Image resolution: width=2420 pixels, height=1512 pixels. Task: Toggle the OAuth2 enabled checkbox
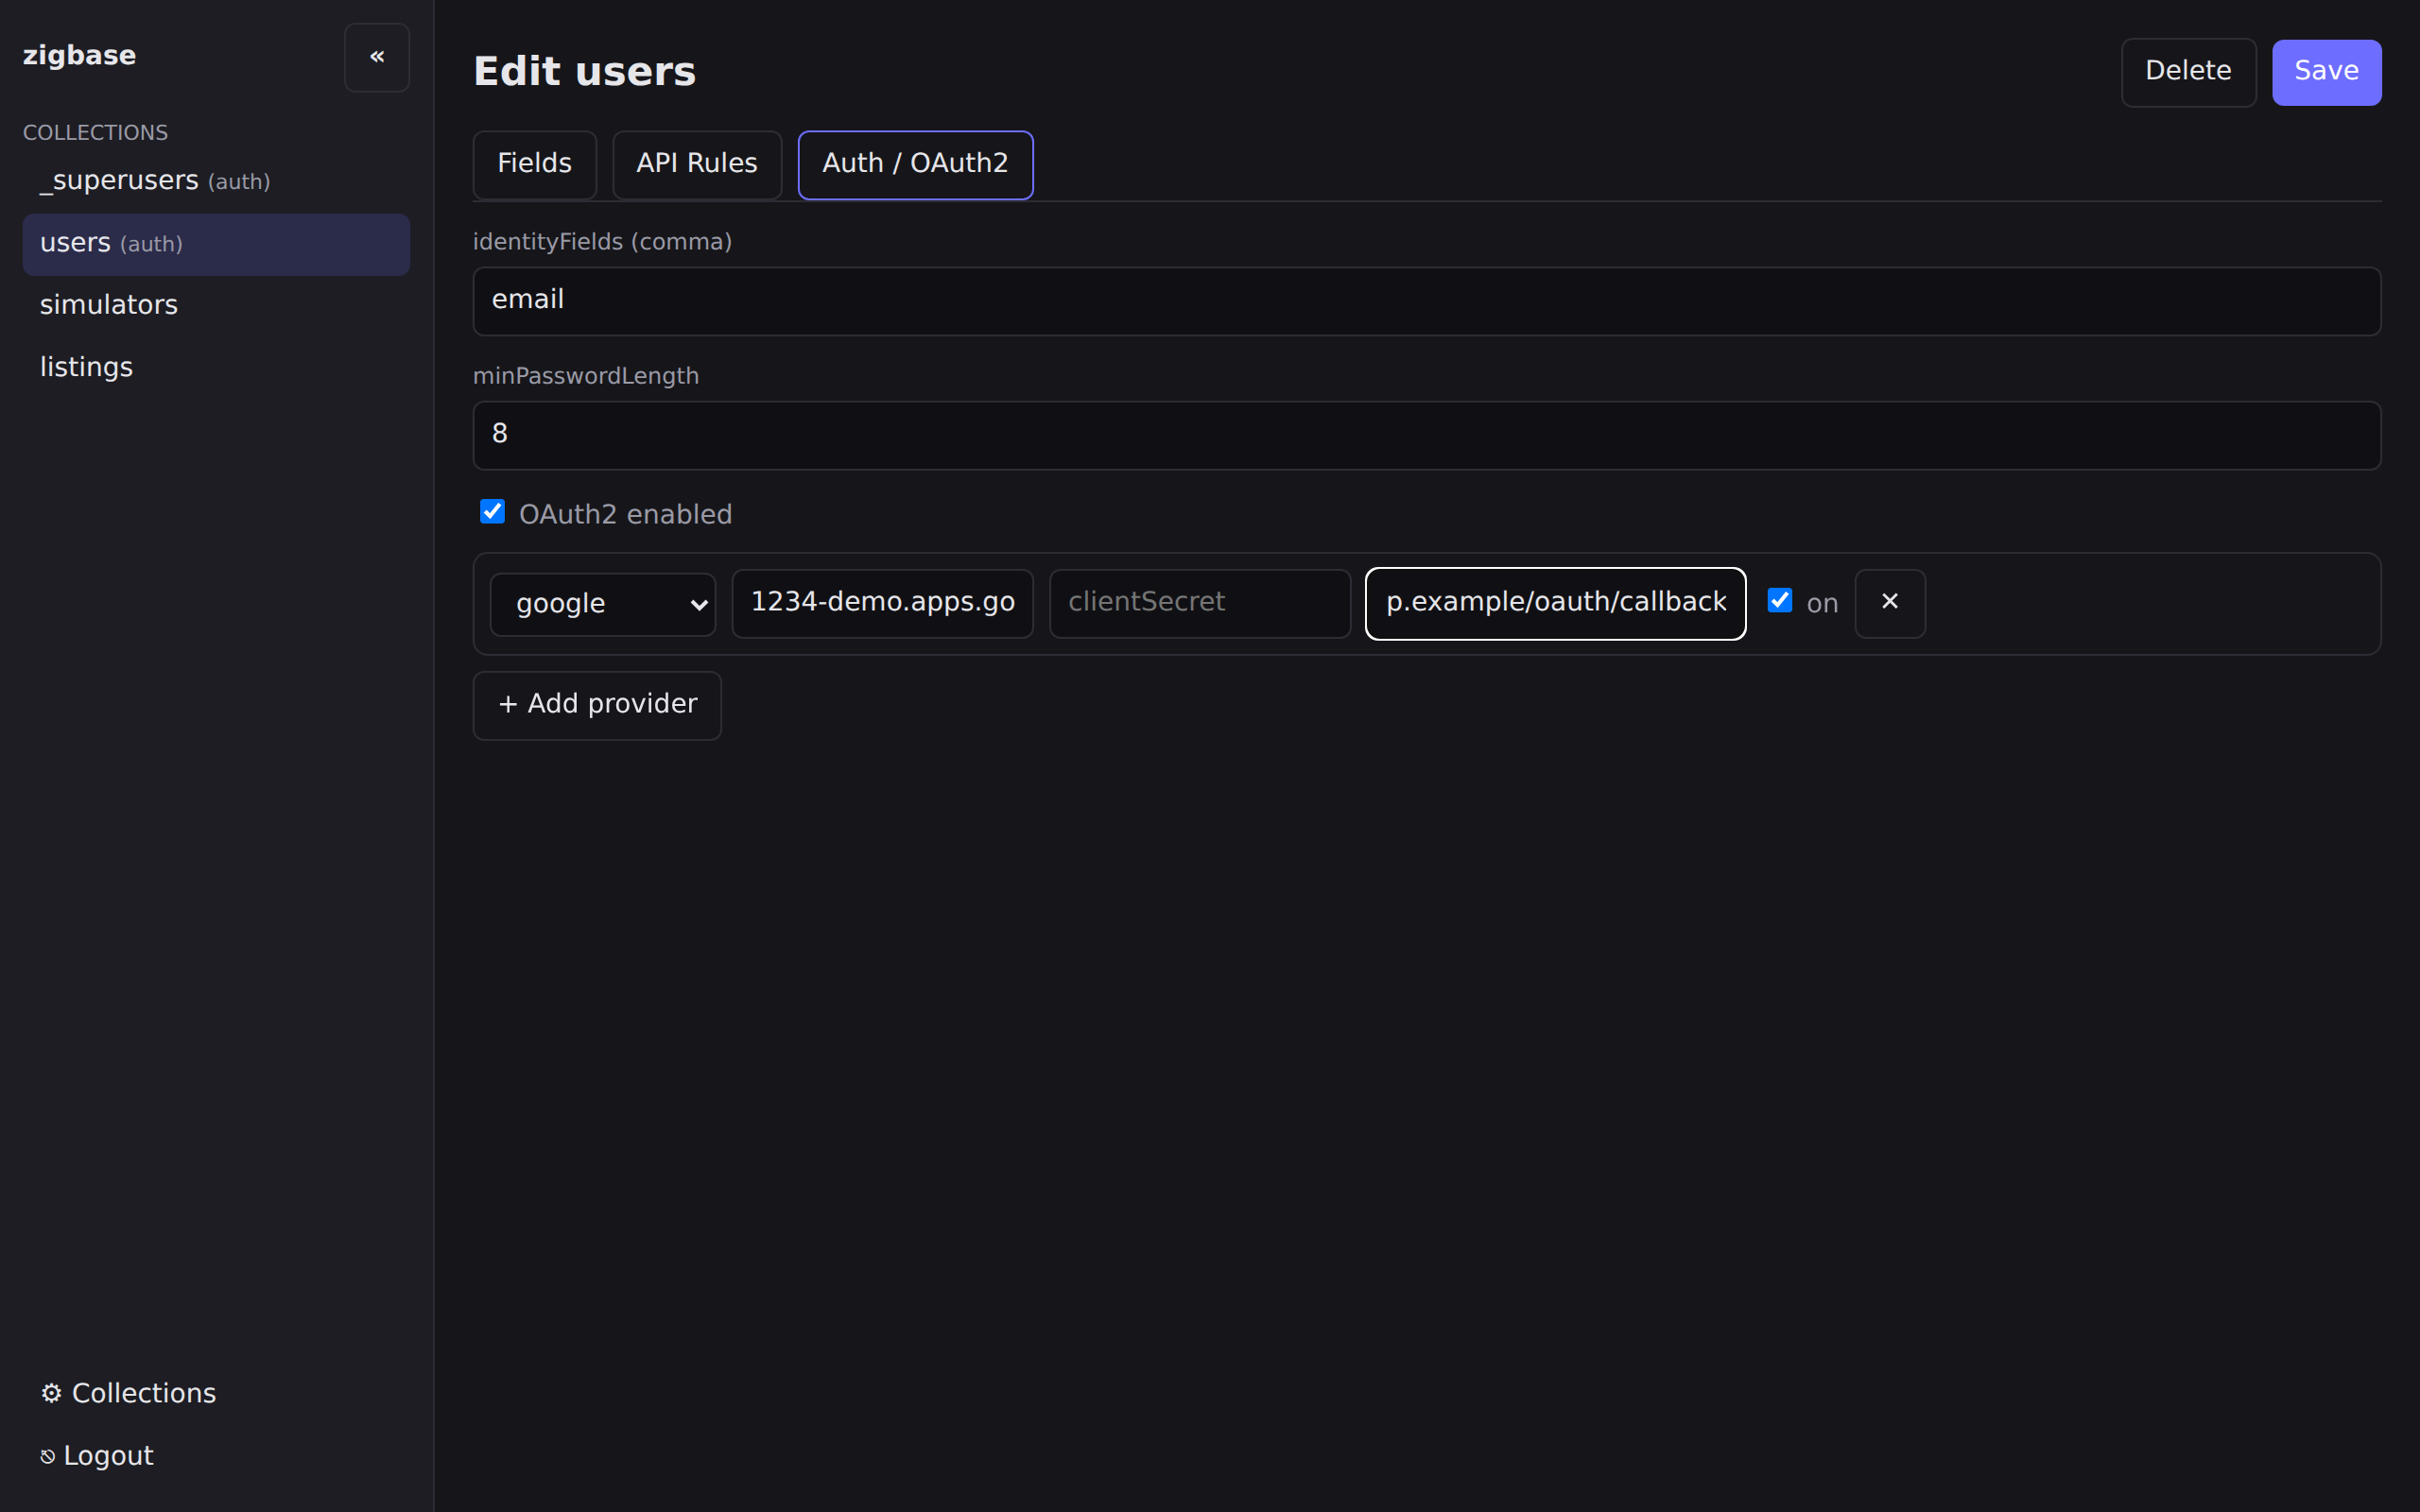coord(492,512)
